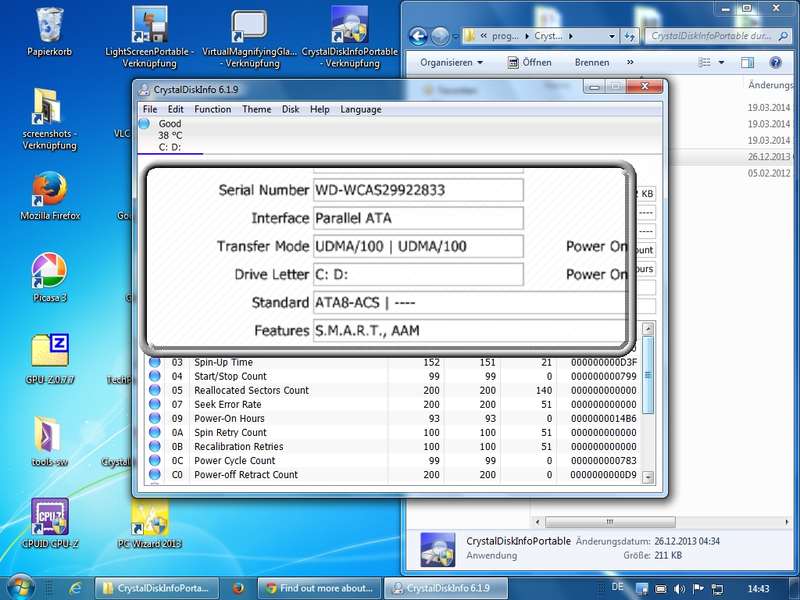Open the Papierkorb recycle bin
This screenshot has height=600, width=800.
(x=50, y=25)
